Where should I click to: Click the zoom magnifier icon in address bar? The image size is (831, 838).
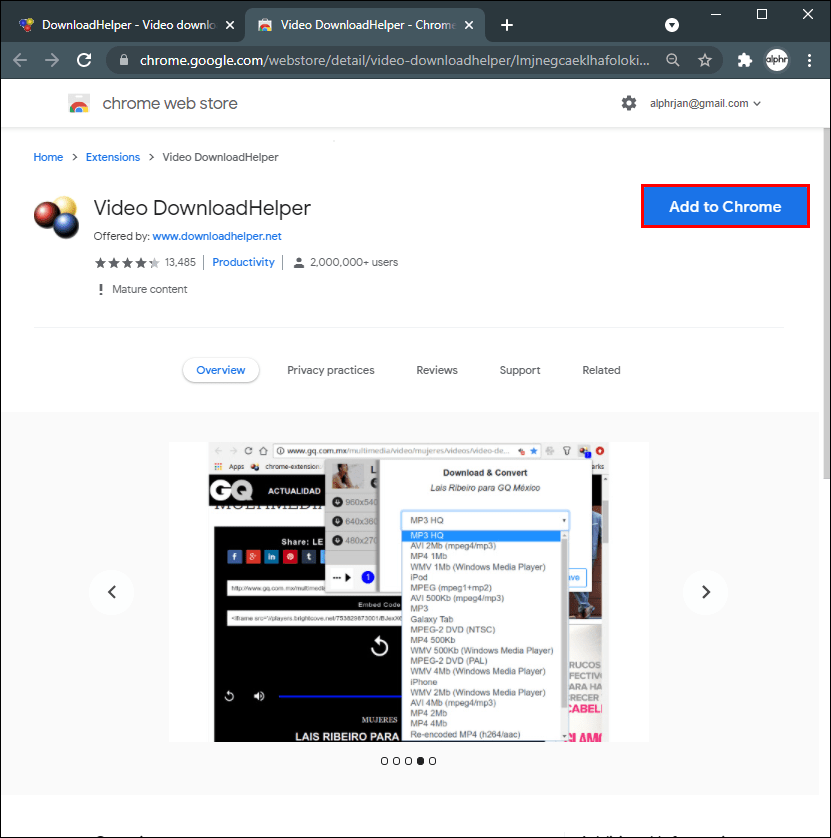point(673,60)
